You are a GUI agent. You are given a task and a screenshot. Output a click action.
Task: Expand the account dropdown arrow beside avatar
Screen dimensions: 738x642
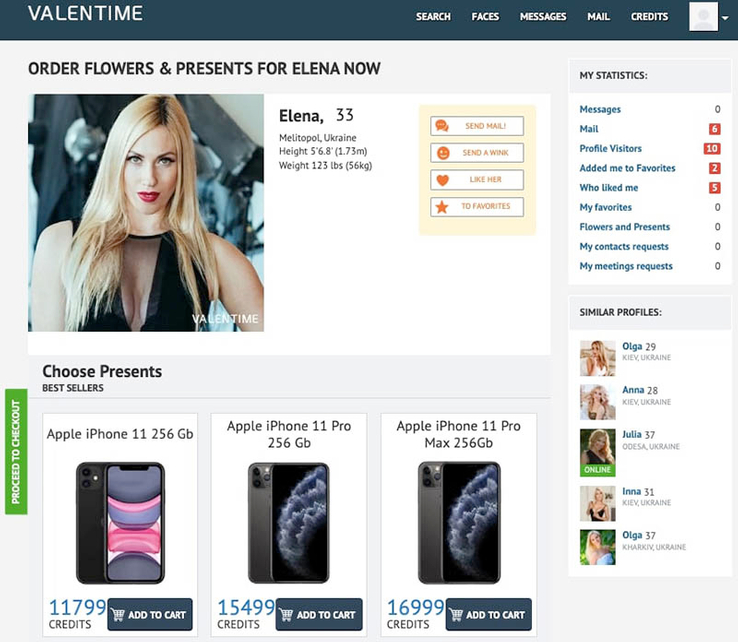click(725, 17)
